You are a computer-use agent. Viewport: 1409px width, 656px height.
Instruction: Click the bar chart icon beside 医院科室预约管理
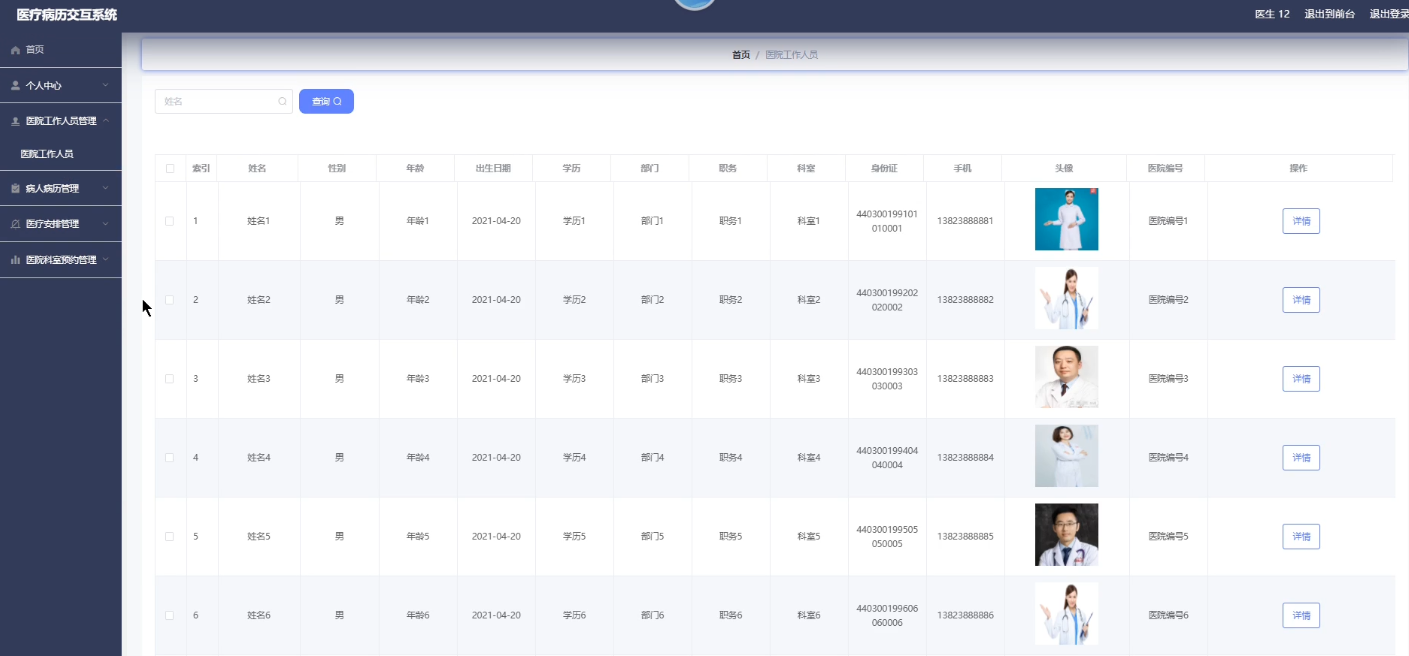click(15, 260)
